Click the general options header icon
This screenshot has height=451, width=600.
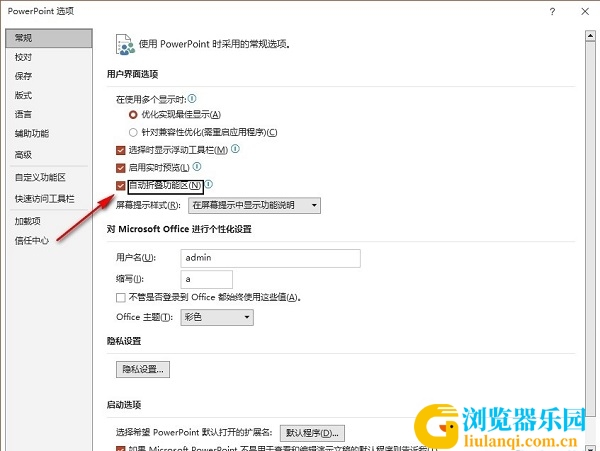[x=125, y=44]
